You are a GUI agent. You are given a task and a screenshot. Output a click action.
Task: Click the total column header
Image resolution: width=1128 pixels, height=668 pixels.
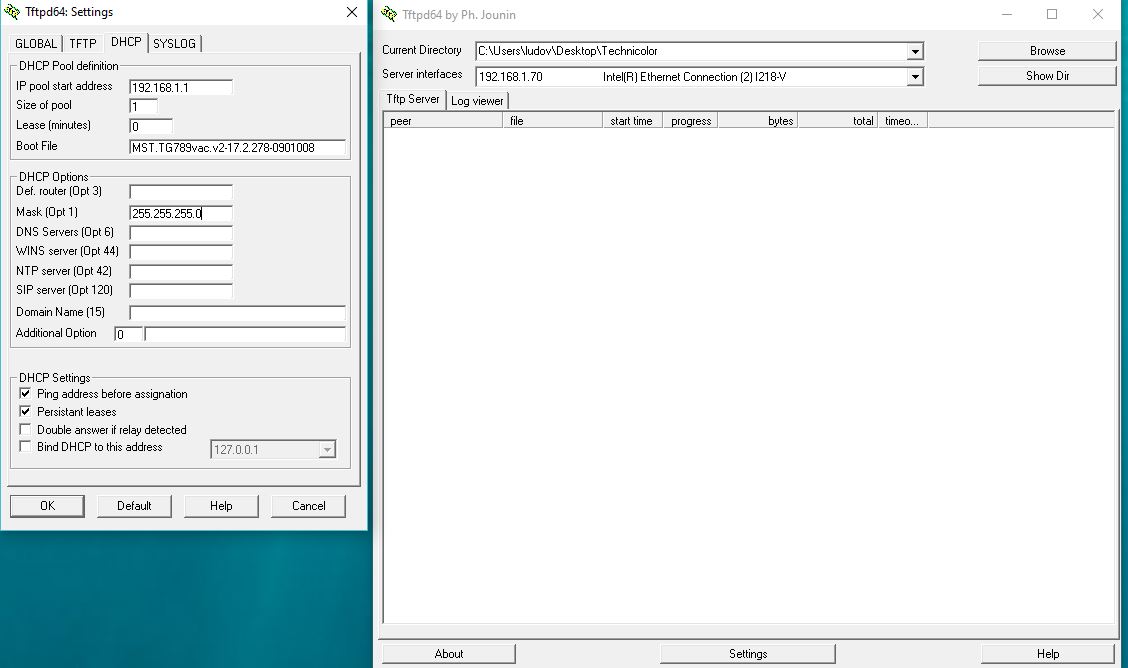coord(837,121)
